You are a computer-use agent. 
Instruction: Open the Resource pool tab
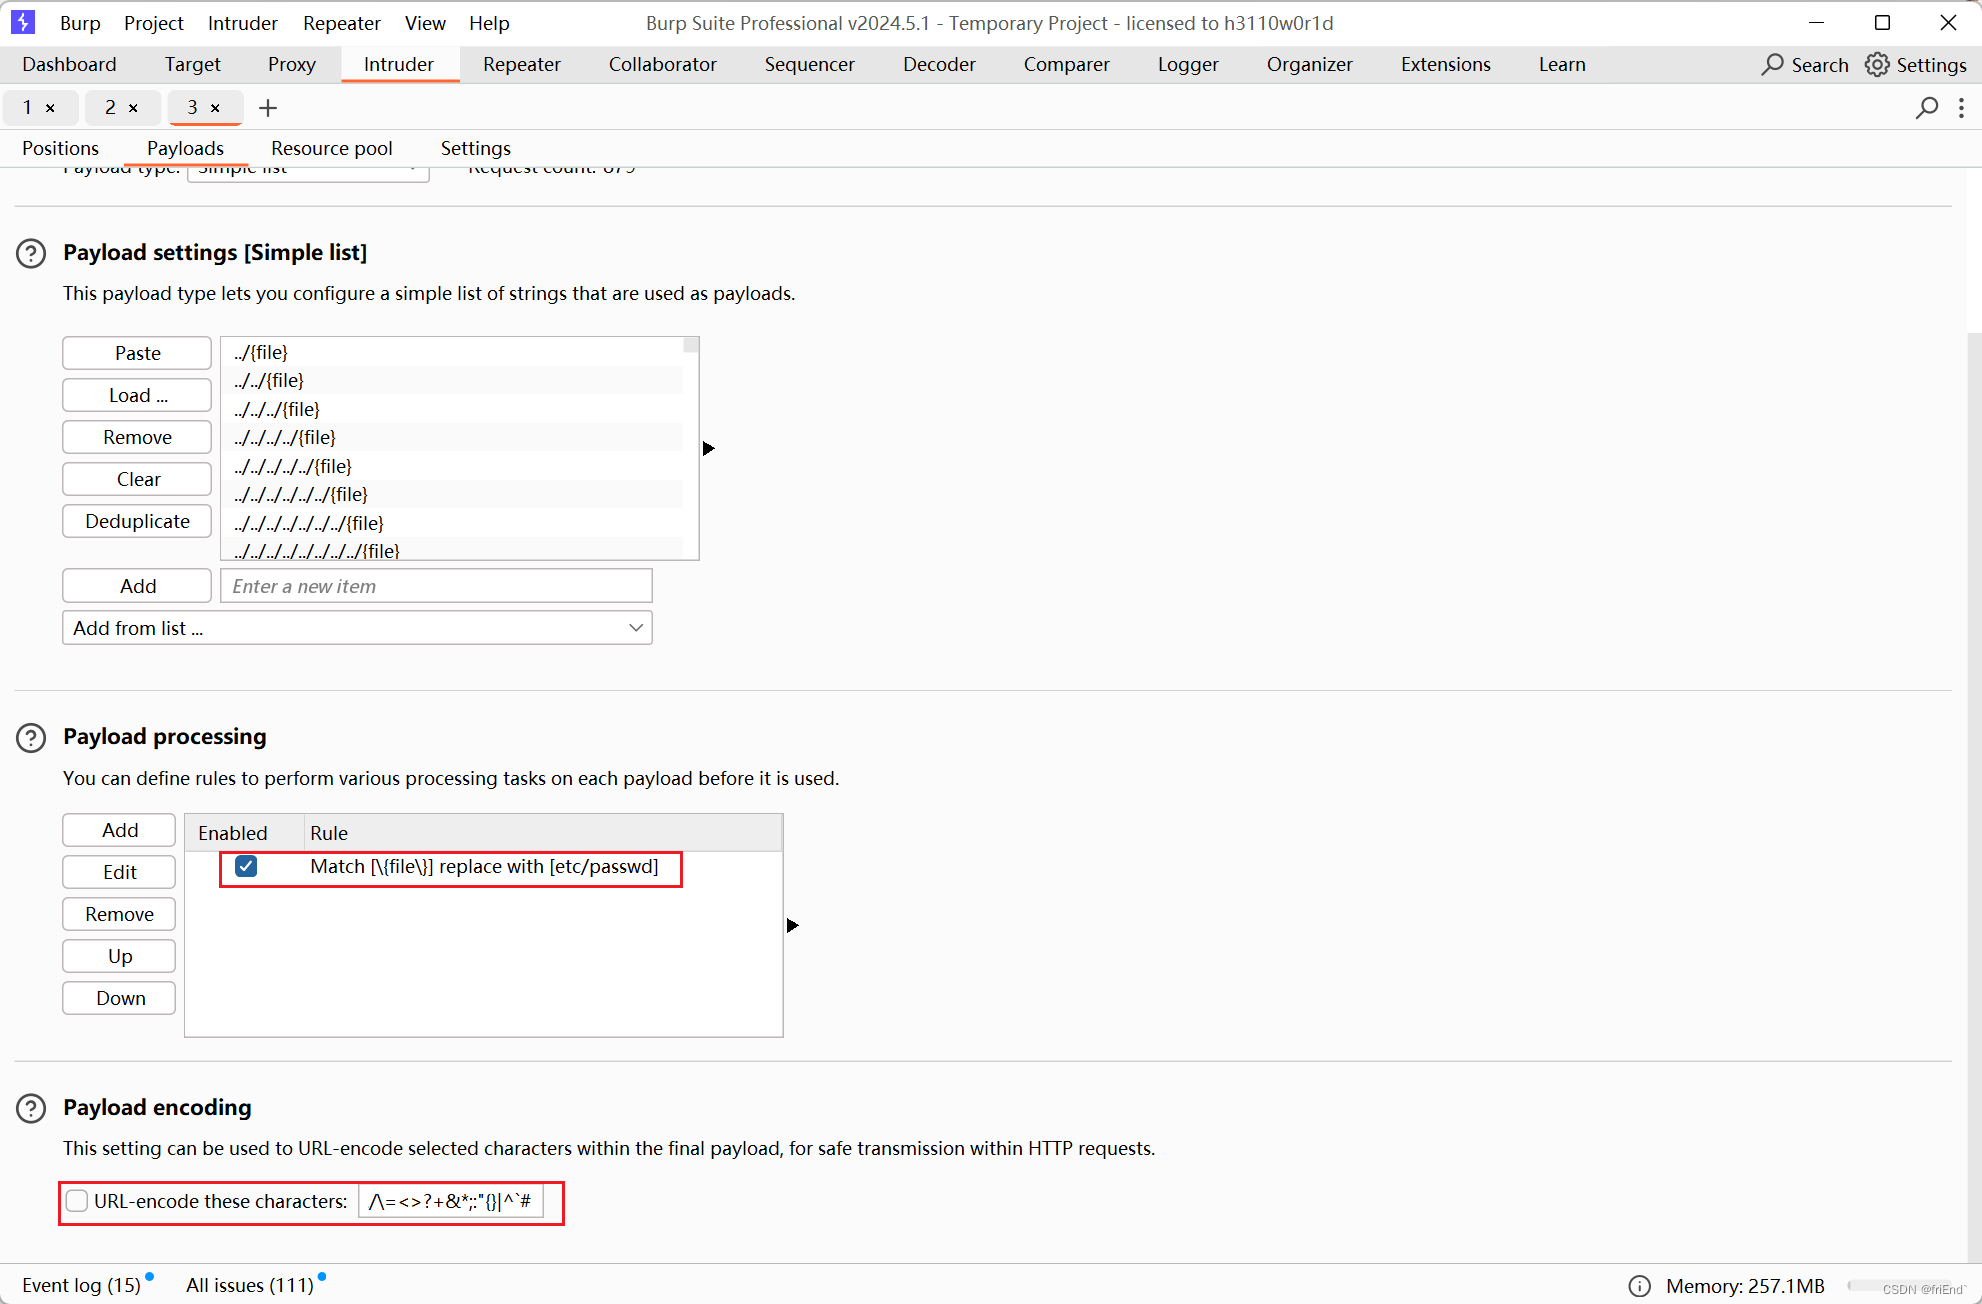coord(331,148)
